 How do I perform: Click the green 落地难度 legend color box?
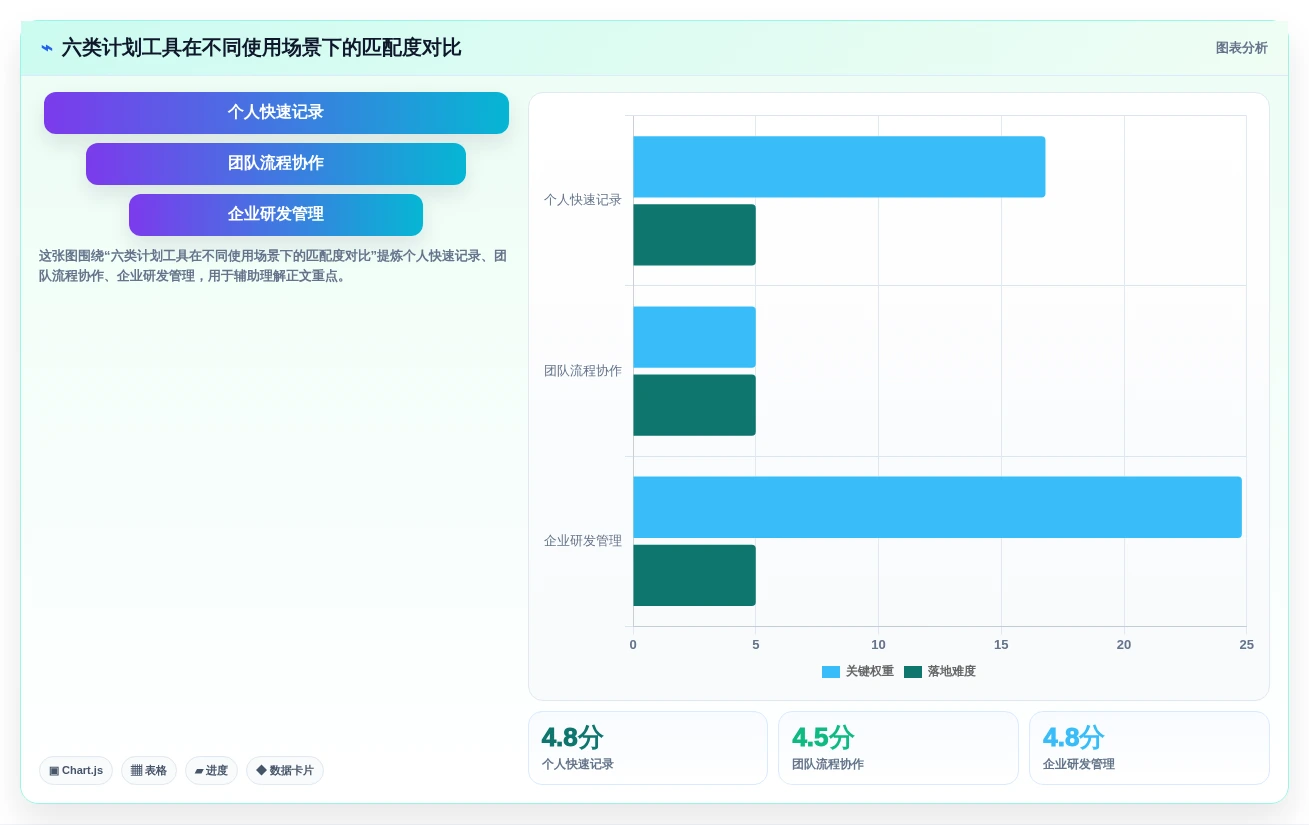pyautogui.click(x=913, y=672)
